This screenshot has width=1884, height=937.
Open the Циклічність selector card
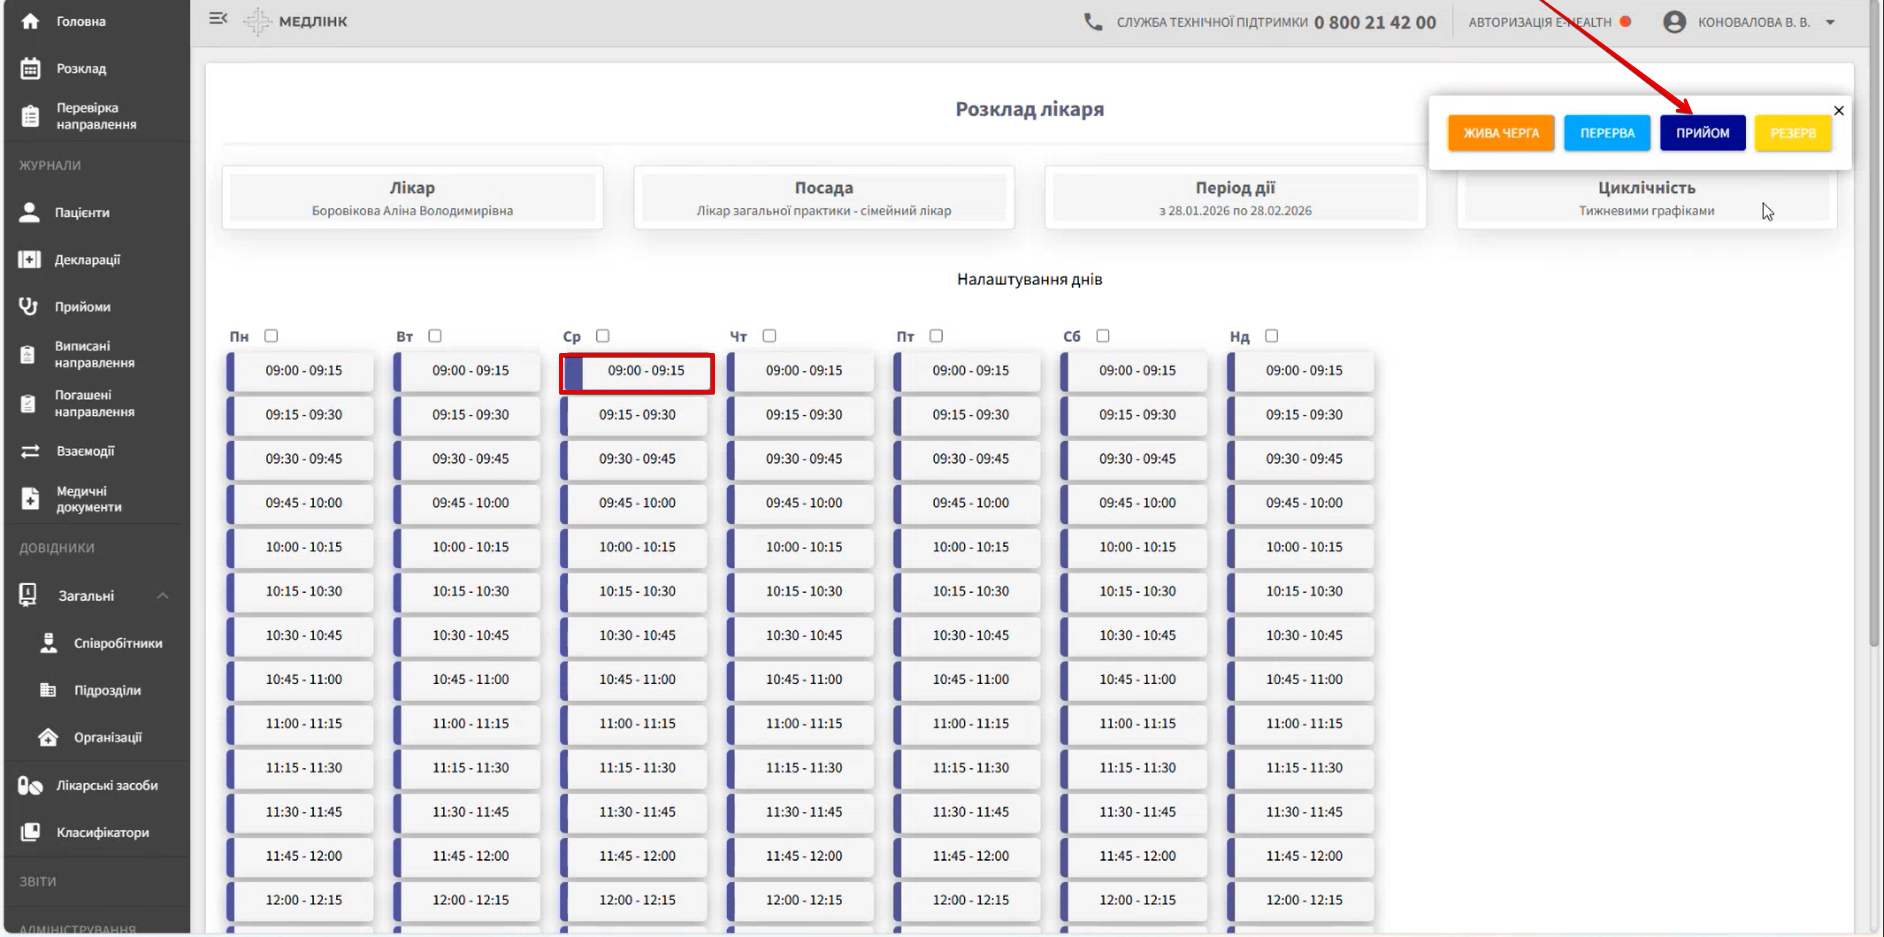click(1646, 198)
